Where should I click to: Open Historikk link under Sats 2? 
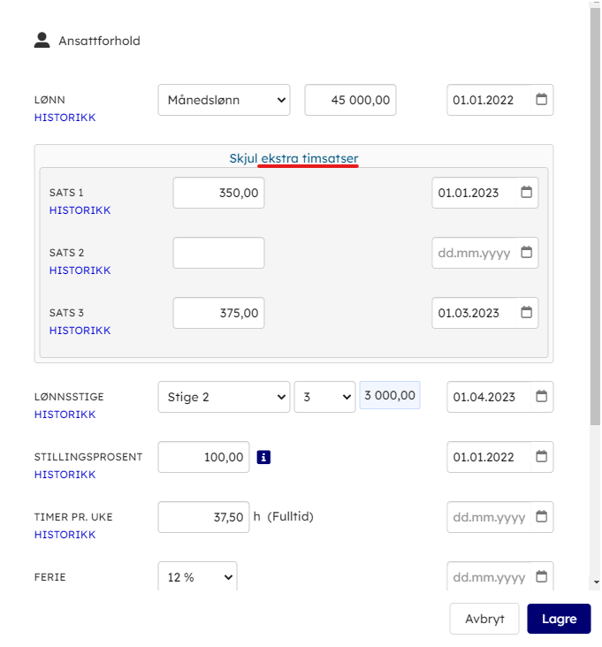point(80,270)
